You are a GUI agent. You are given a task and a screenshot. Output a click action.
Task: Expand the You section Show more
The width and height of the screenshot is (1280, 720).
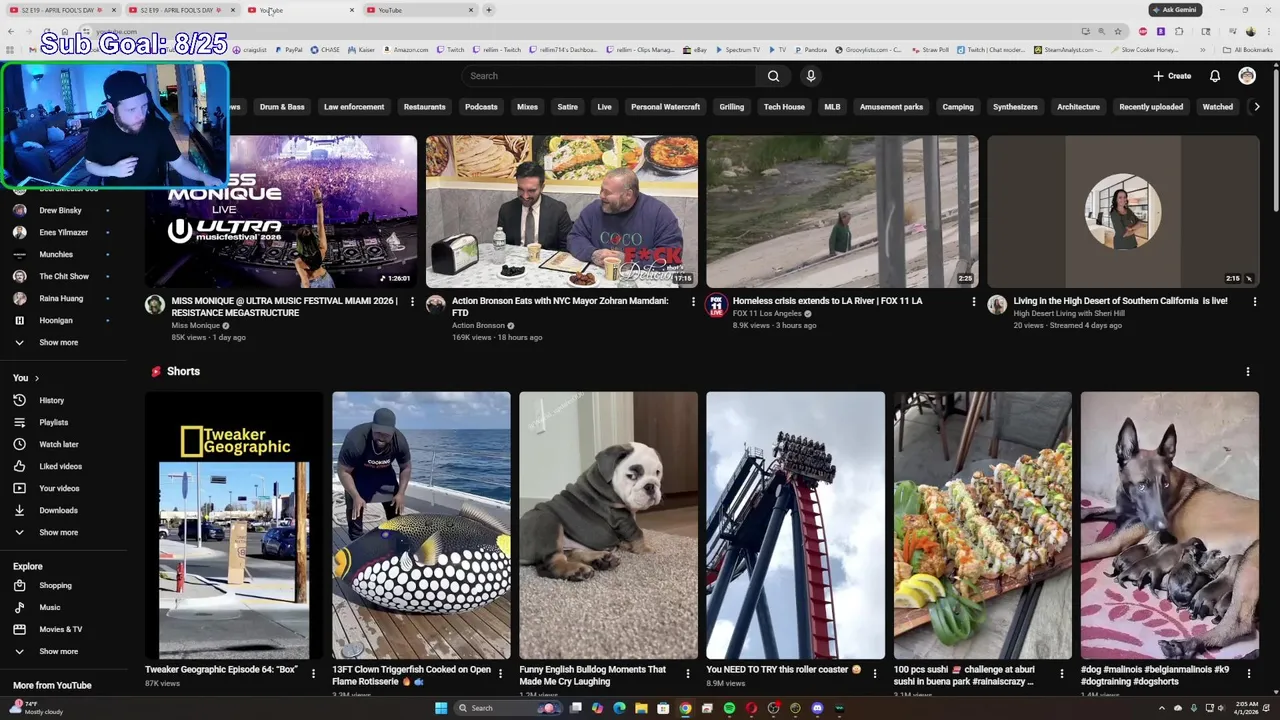click(x=60, y=532)
